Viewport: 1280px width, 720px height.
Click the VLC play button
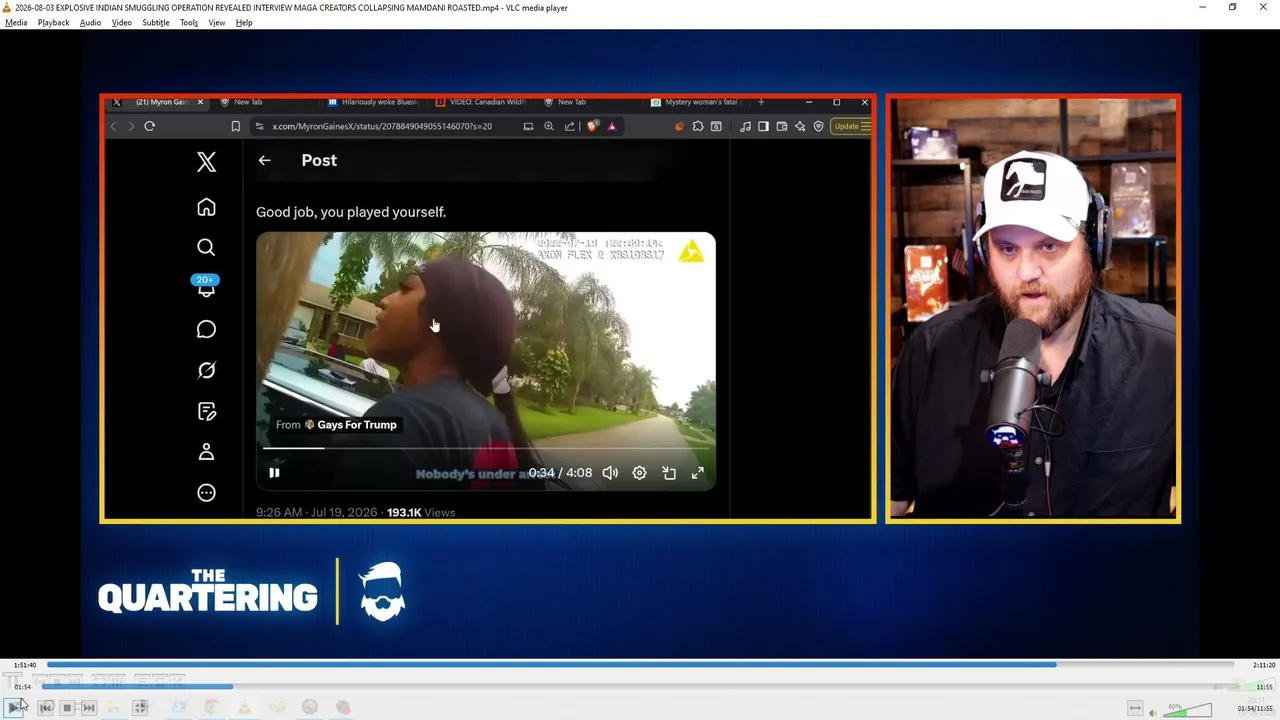click(14, 707)
